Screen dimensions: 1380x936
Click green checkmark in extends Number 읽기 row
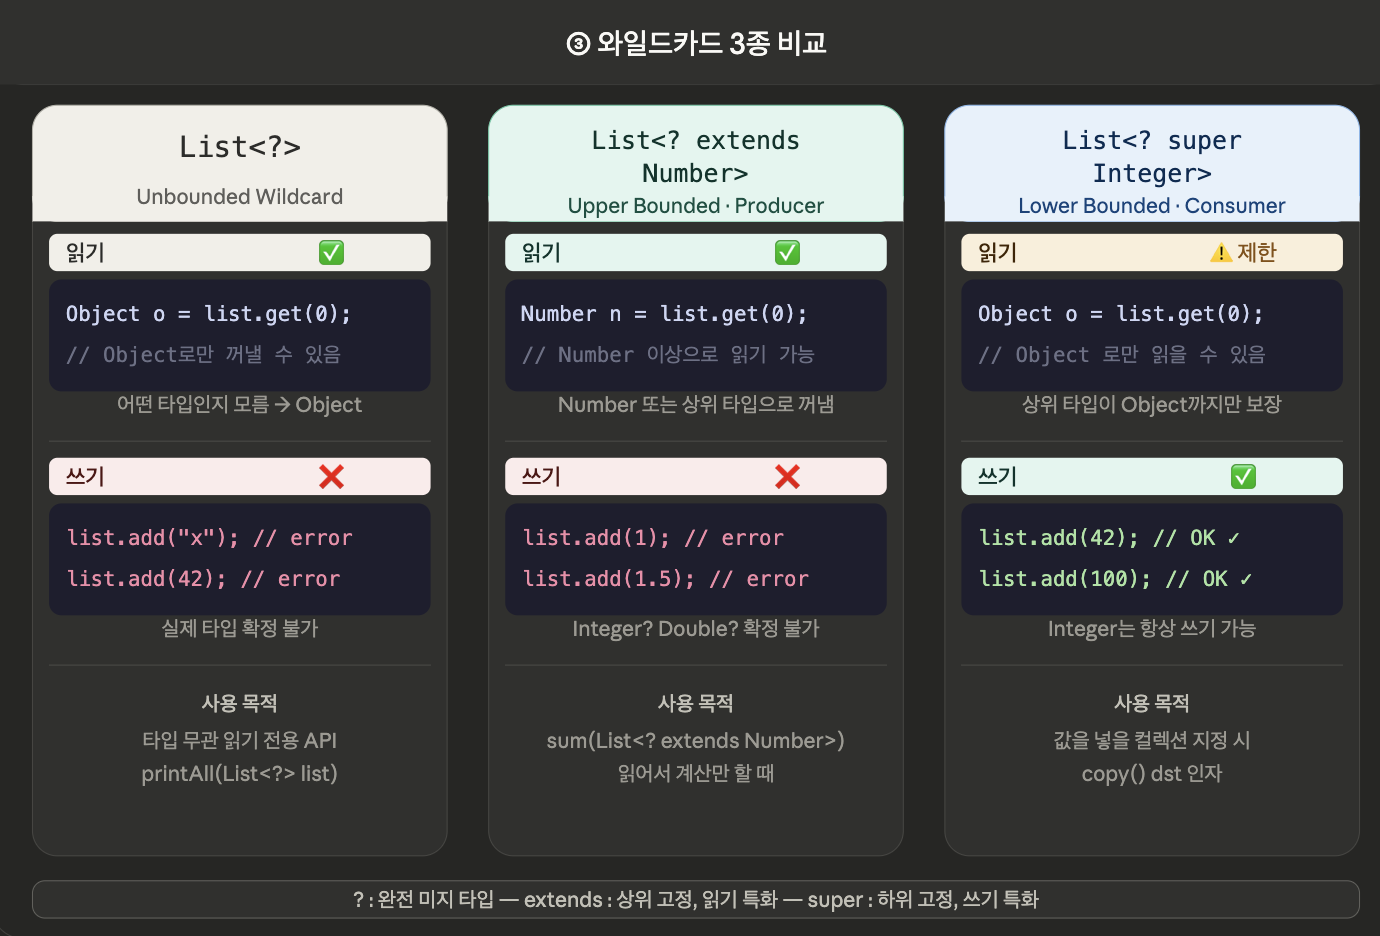(787, 253)
